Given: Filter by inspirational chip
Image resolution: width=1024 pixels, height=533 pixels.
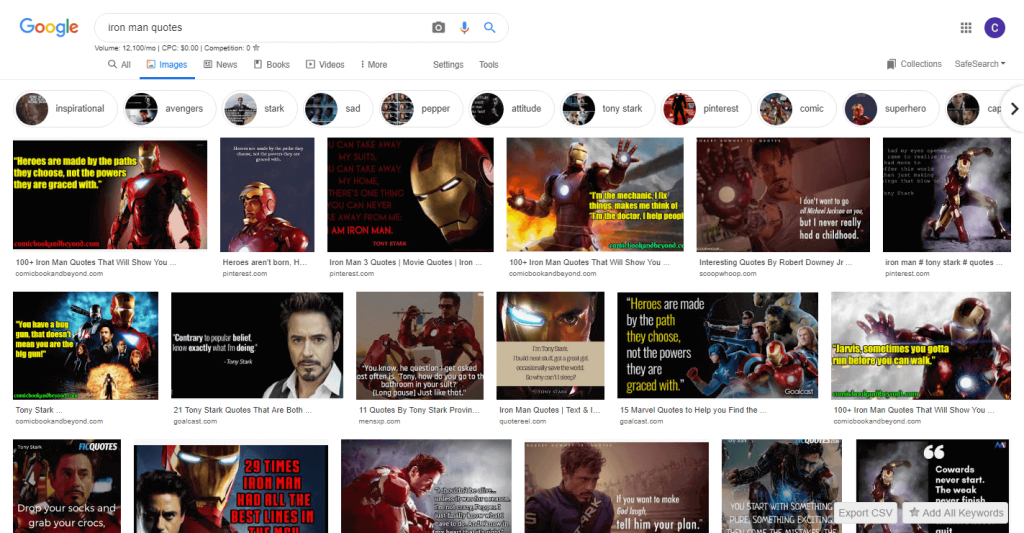Looking at the screenshot, I should pos(65,109).
